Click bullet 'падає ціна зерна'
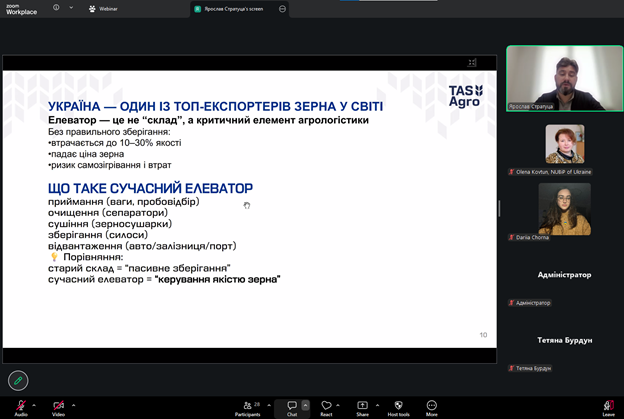Viewport: 624px width, 419px height. tap(86, 154)
